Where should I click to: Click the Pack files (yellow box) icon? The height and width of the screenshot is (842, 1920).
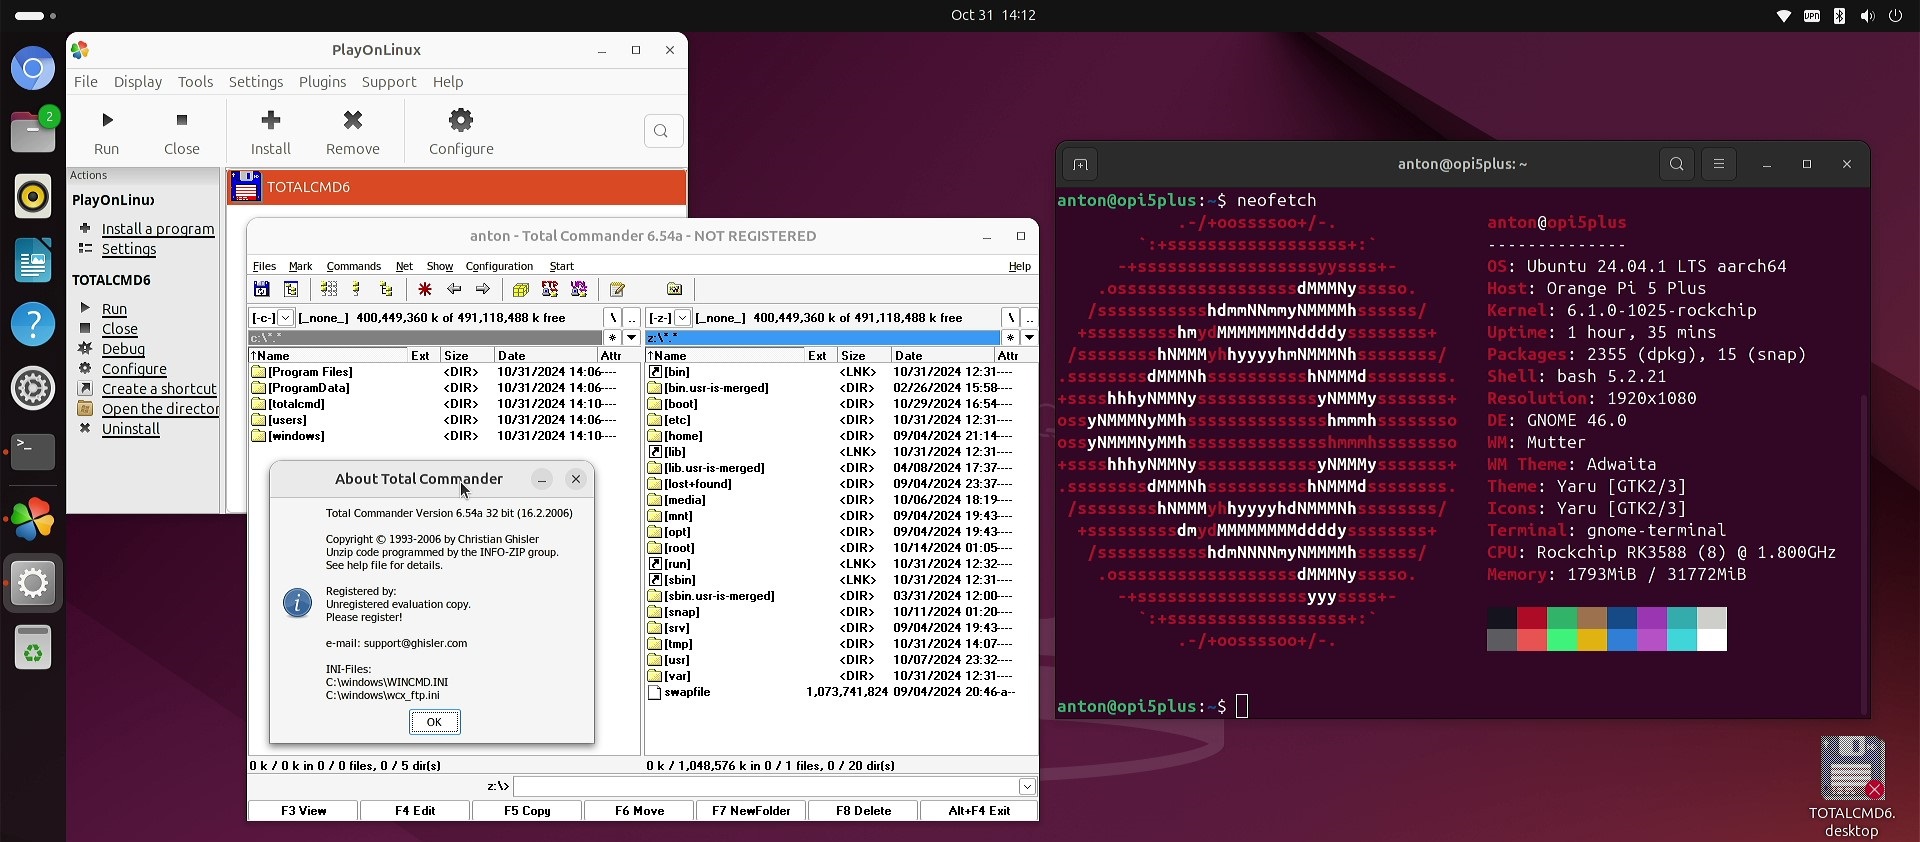pos(520,289)
